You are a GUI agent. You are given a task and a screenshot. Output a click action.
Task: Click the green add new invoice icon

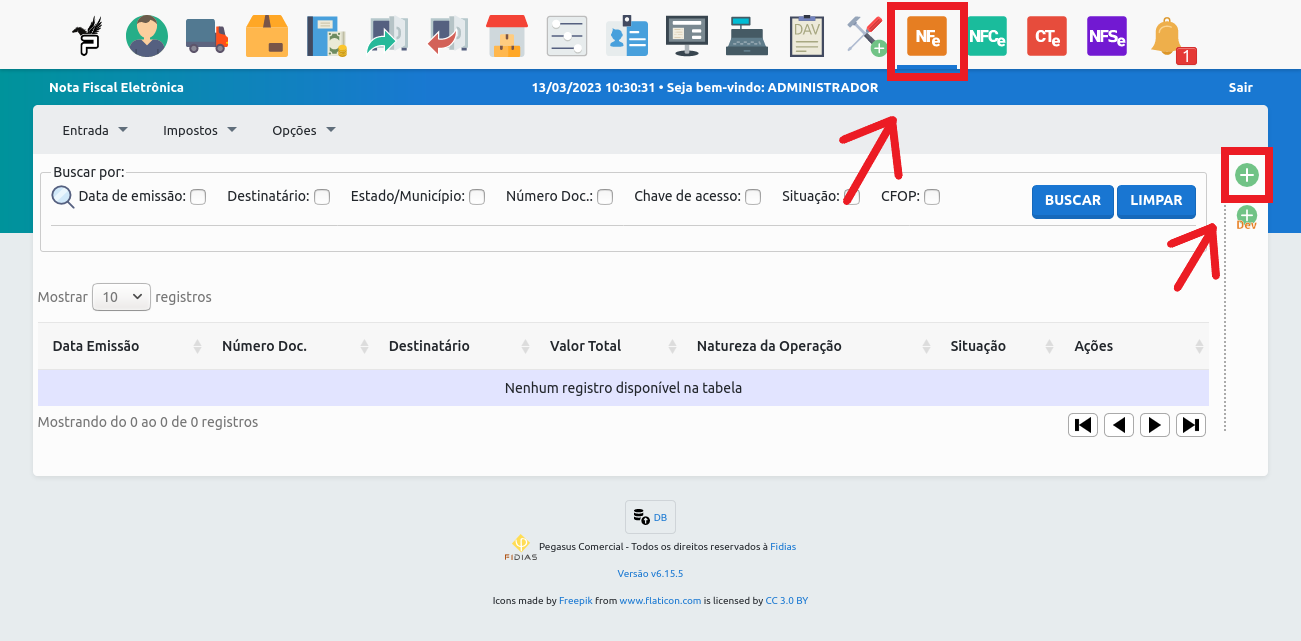1246,176
